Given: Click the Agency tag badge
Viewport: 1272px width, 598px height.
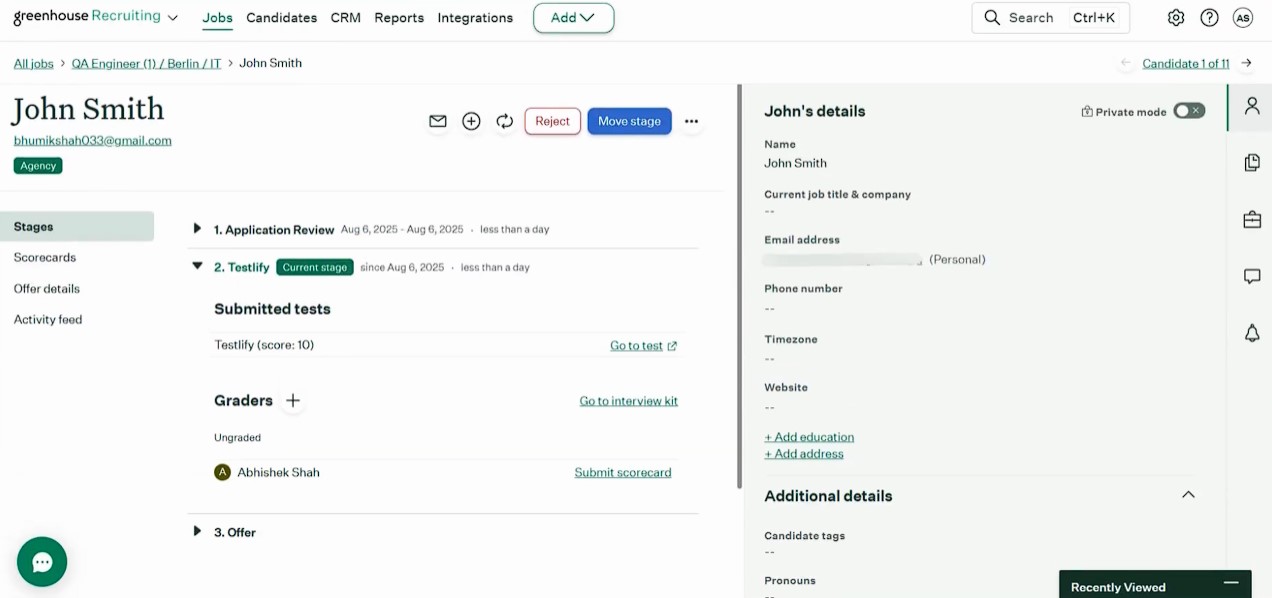Looking at the screenshot, I should click(x=38, y=166).
